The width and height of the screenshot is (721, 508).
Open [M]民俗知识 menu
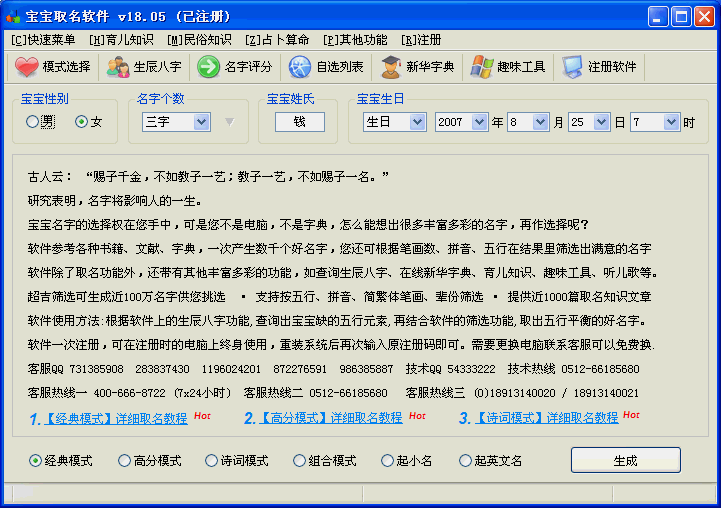pos(199,40)
